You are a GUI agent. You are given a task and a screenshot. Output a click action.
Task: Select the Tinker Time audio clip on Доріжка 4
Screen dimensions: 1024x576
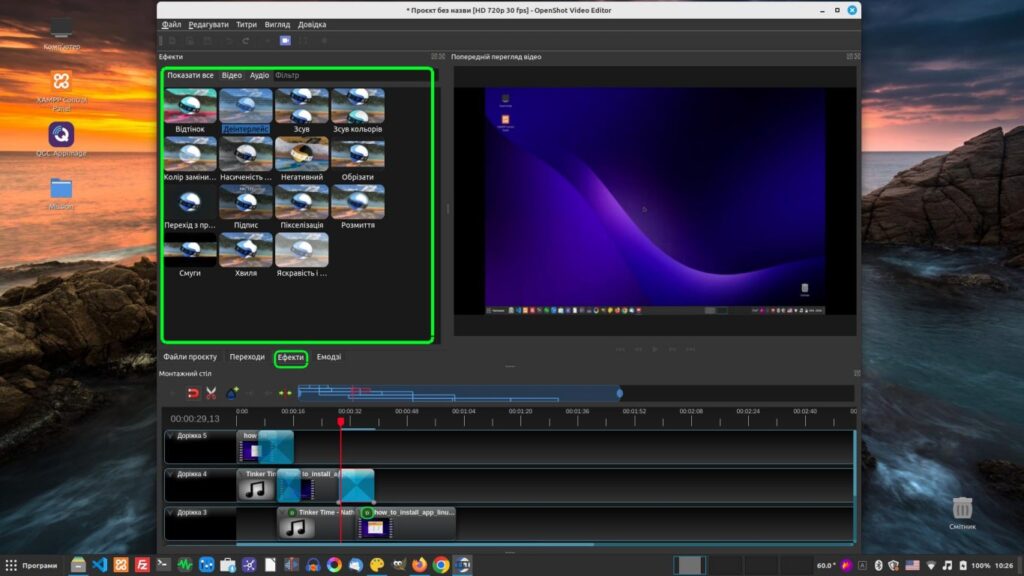tap(257, 485)
